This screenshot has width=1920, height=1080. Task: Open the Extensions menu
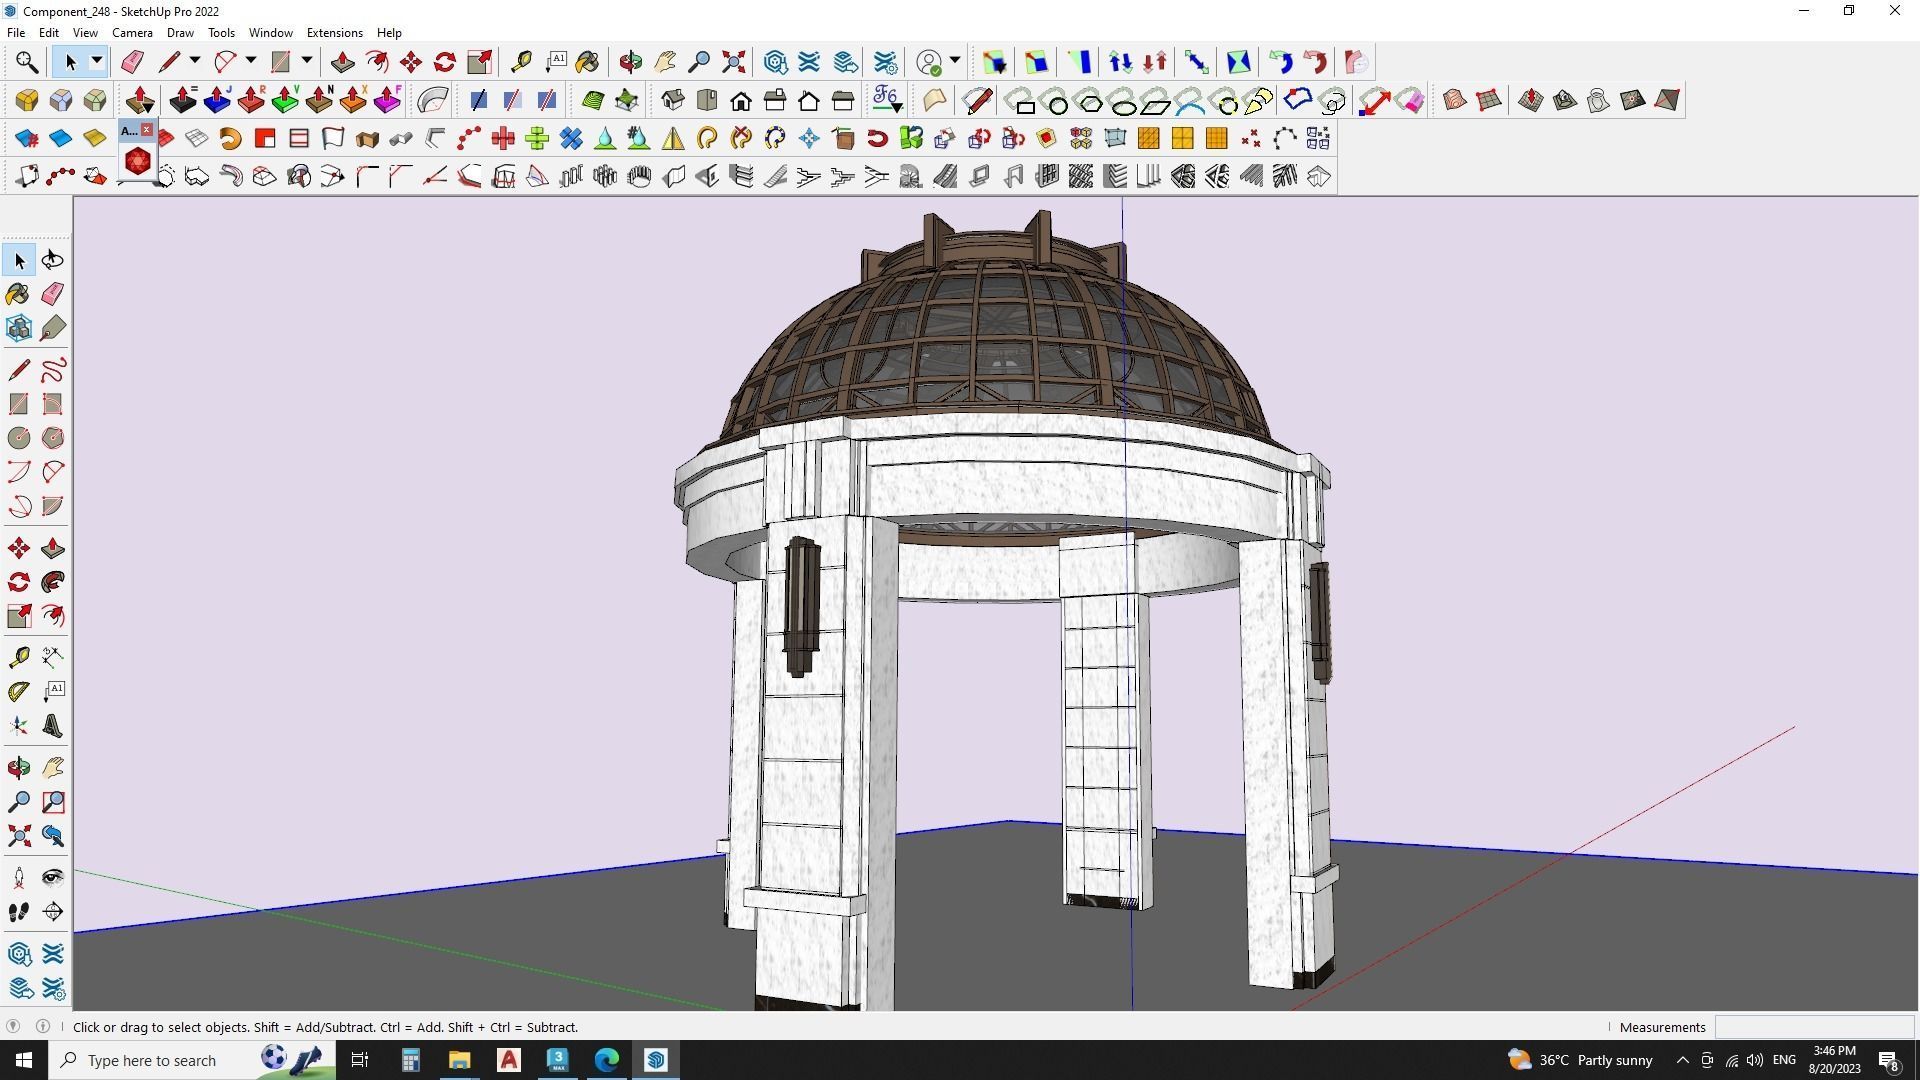tap(334, 32)
